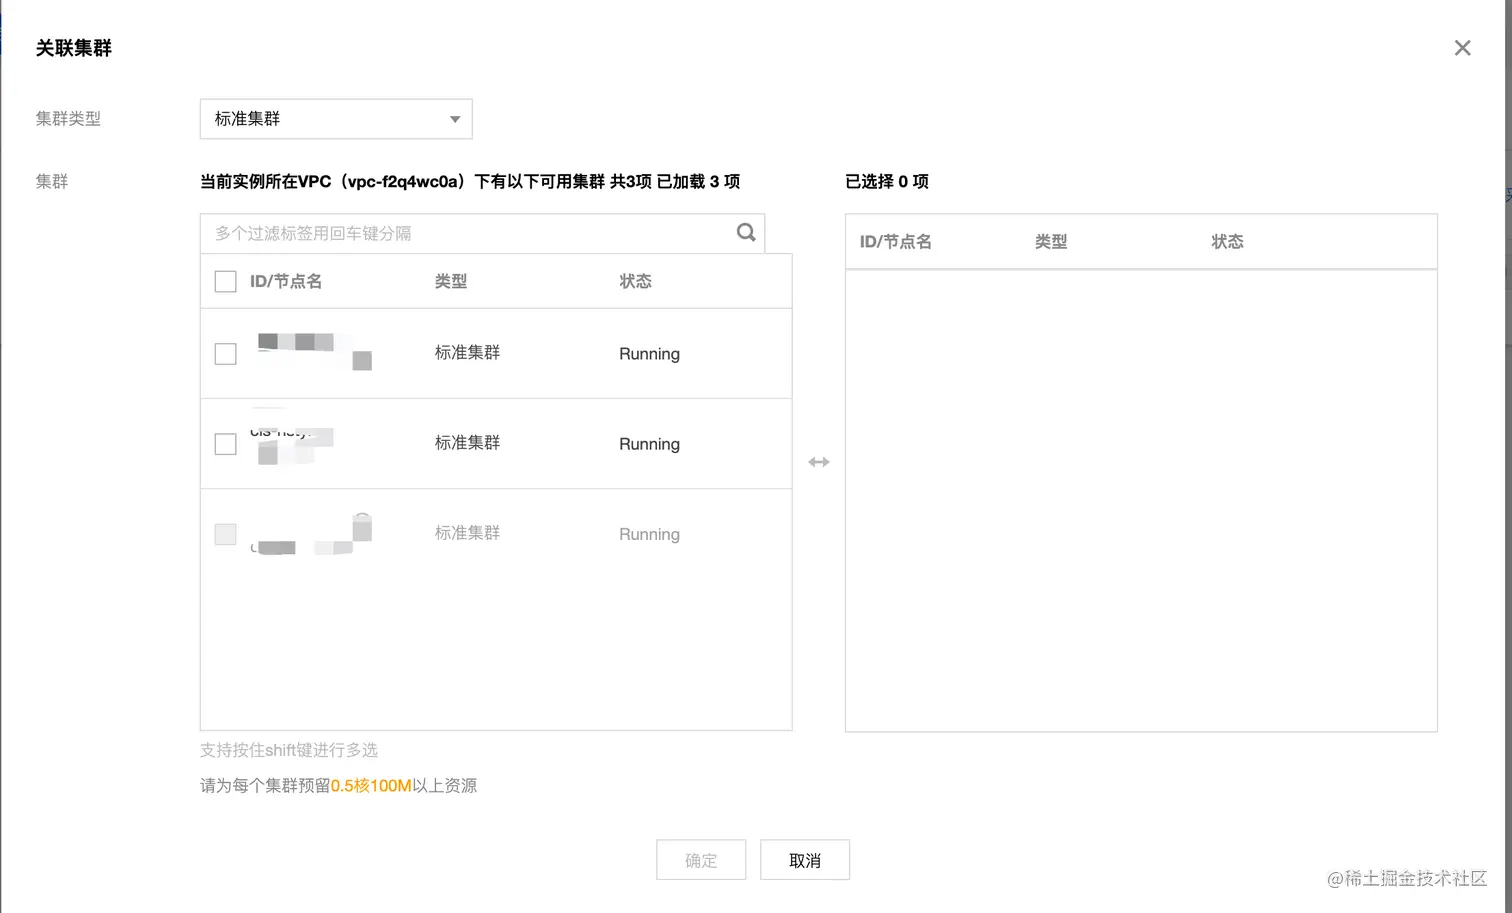The width and height of the screenshot is (1512, 913).
Task: Click the 支持按住shift键进行多选 hint
Action: click(x=289, y=750)
